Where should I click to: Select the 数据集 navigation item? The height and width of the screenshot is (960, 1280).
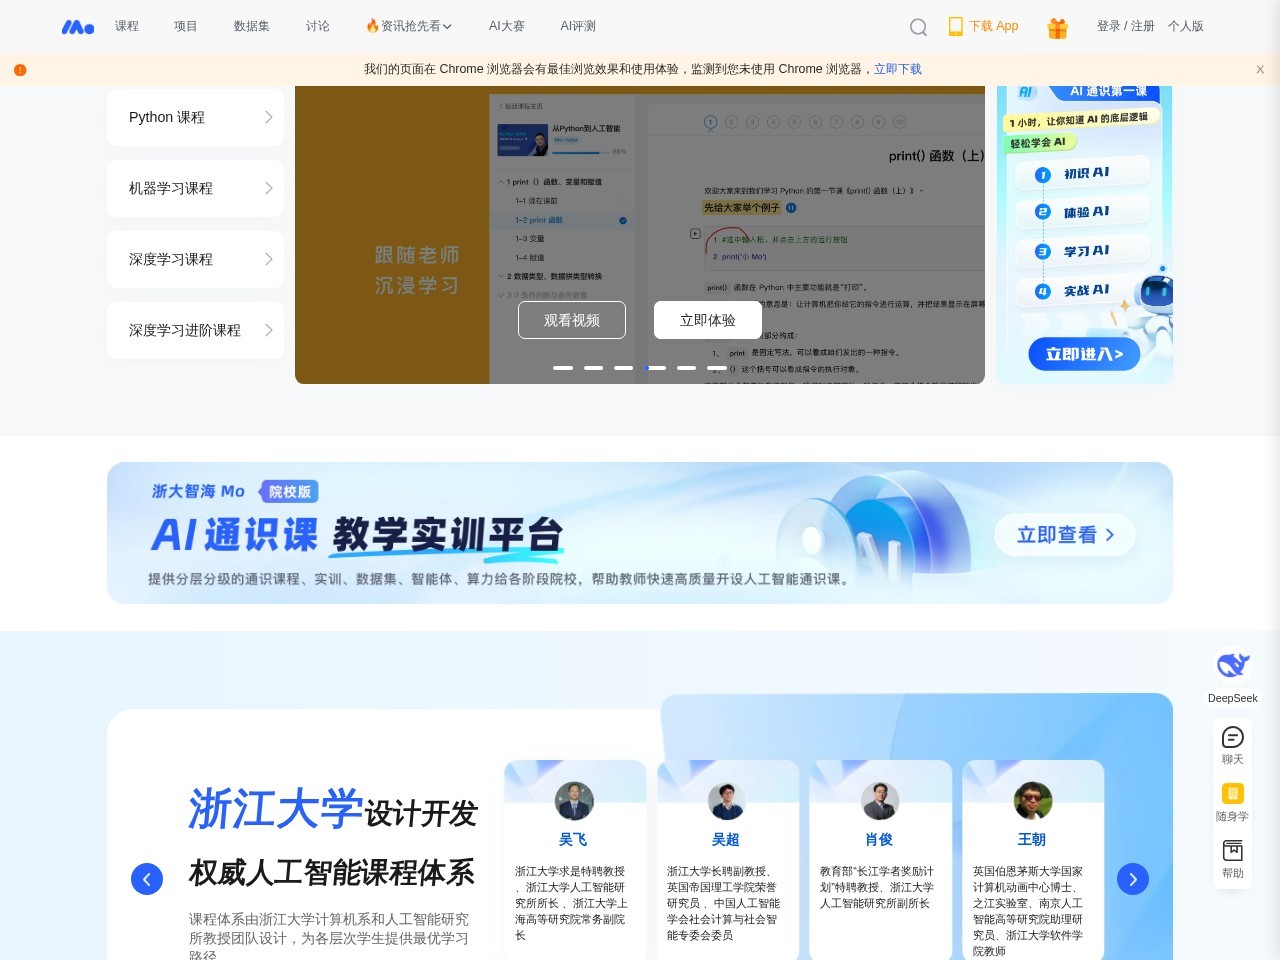click(250, 27)
